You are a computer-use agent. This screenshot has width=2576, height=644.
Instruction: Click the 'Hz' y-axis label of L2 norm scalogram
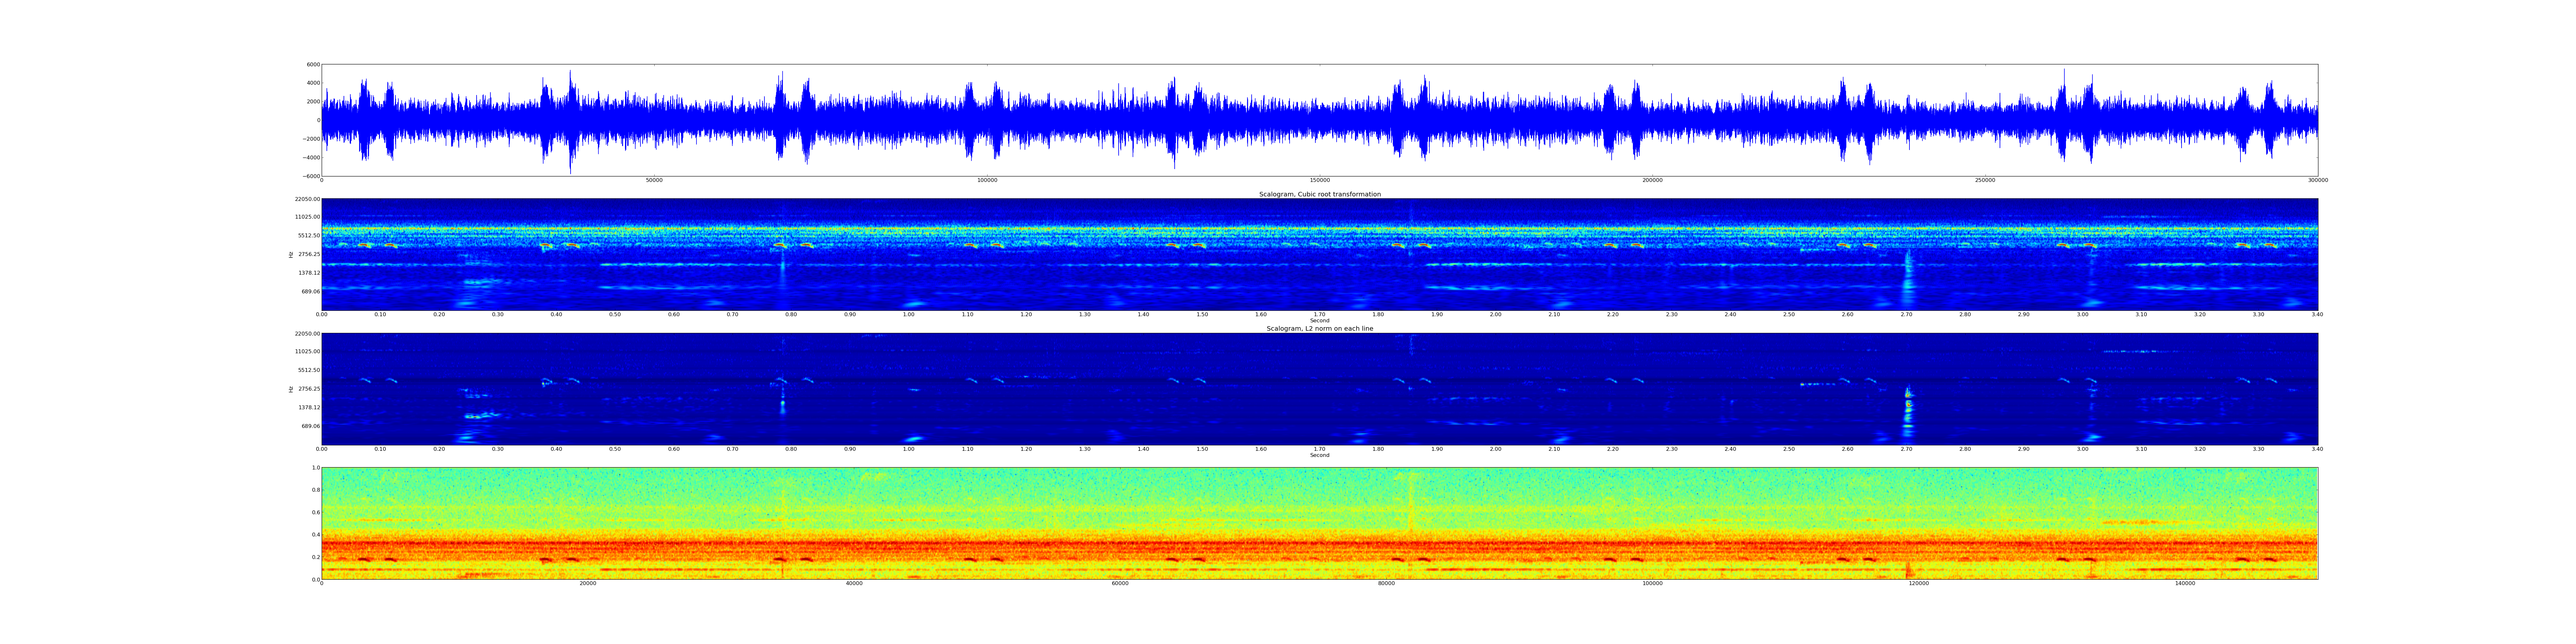(x=291, y=389)
